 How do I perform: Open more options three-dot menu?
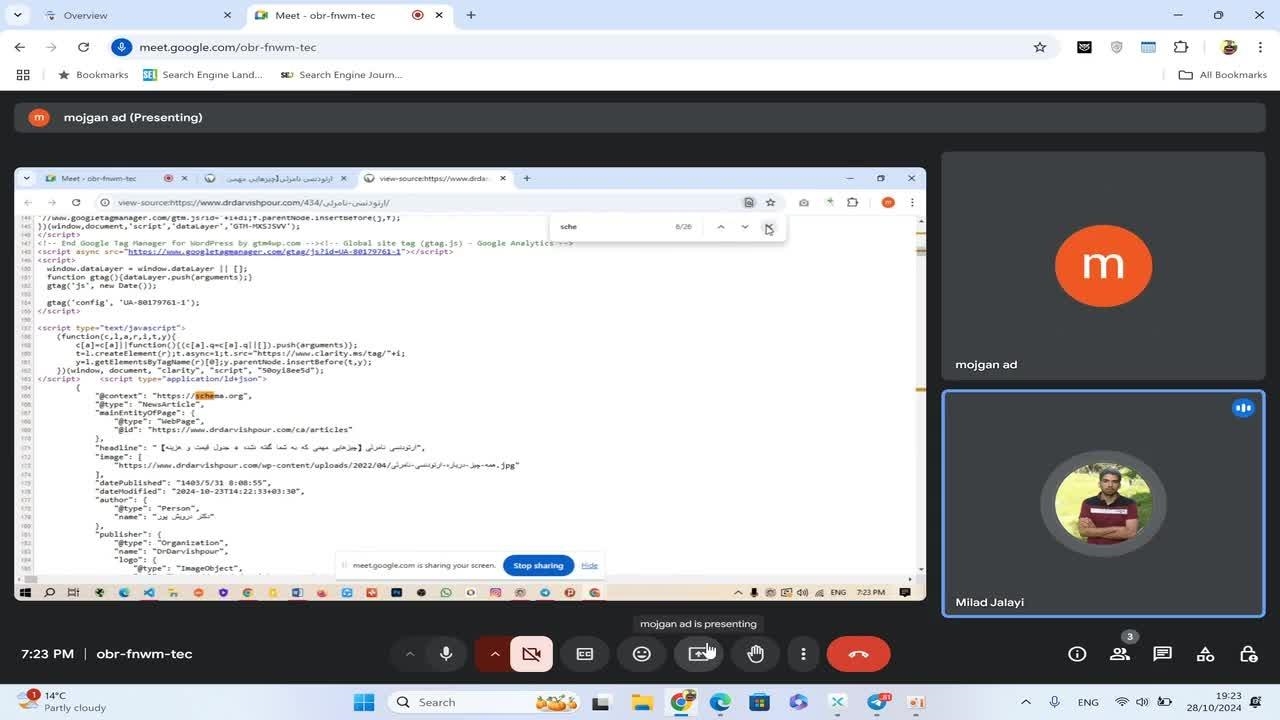[x=803, y=654]
